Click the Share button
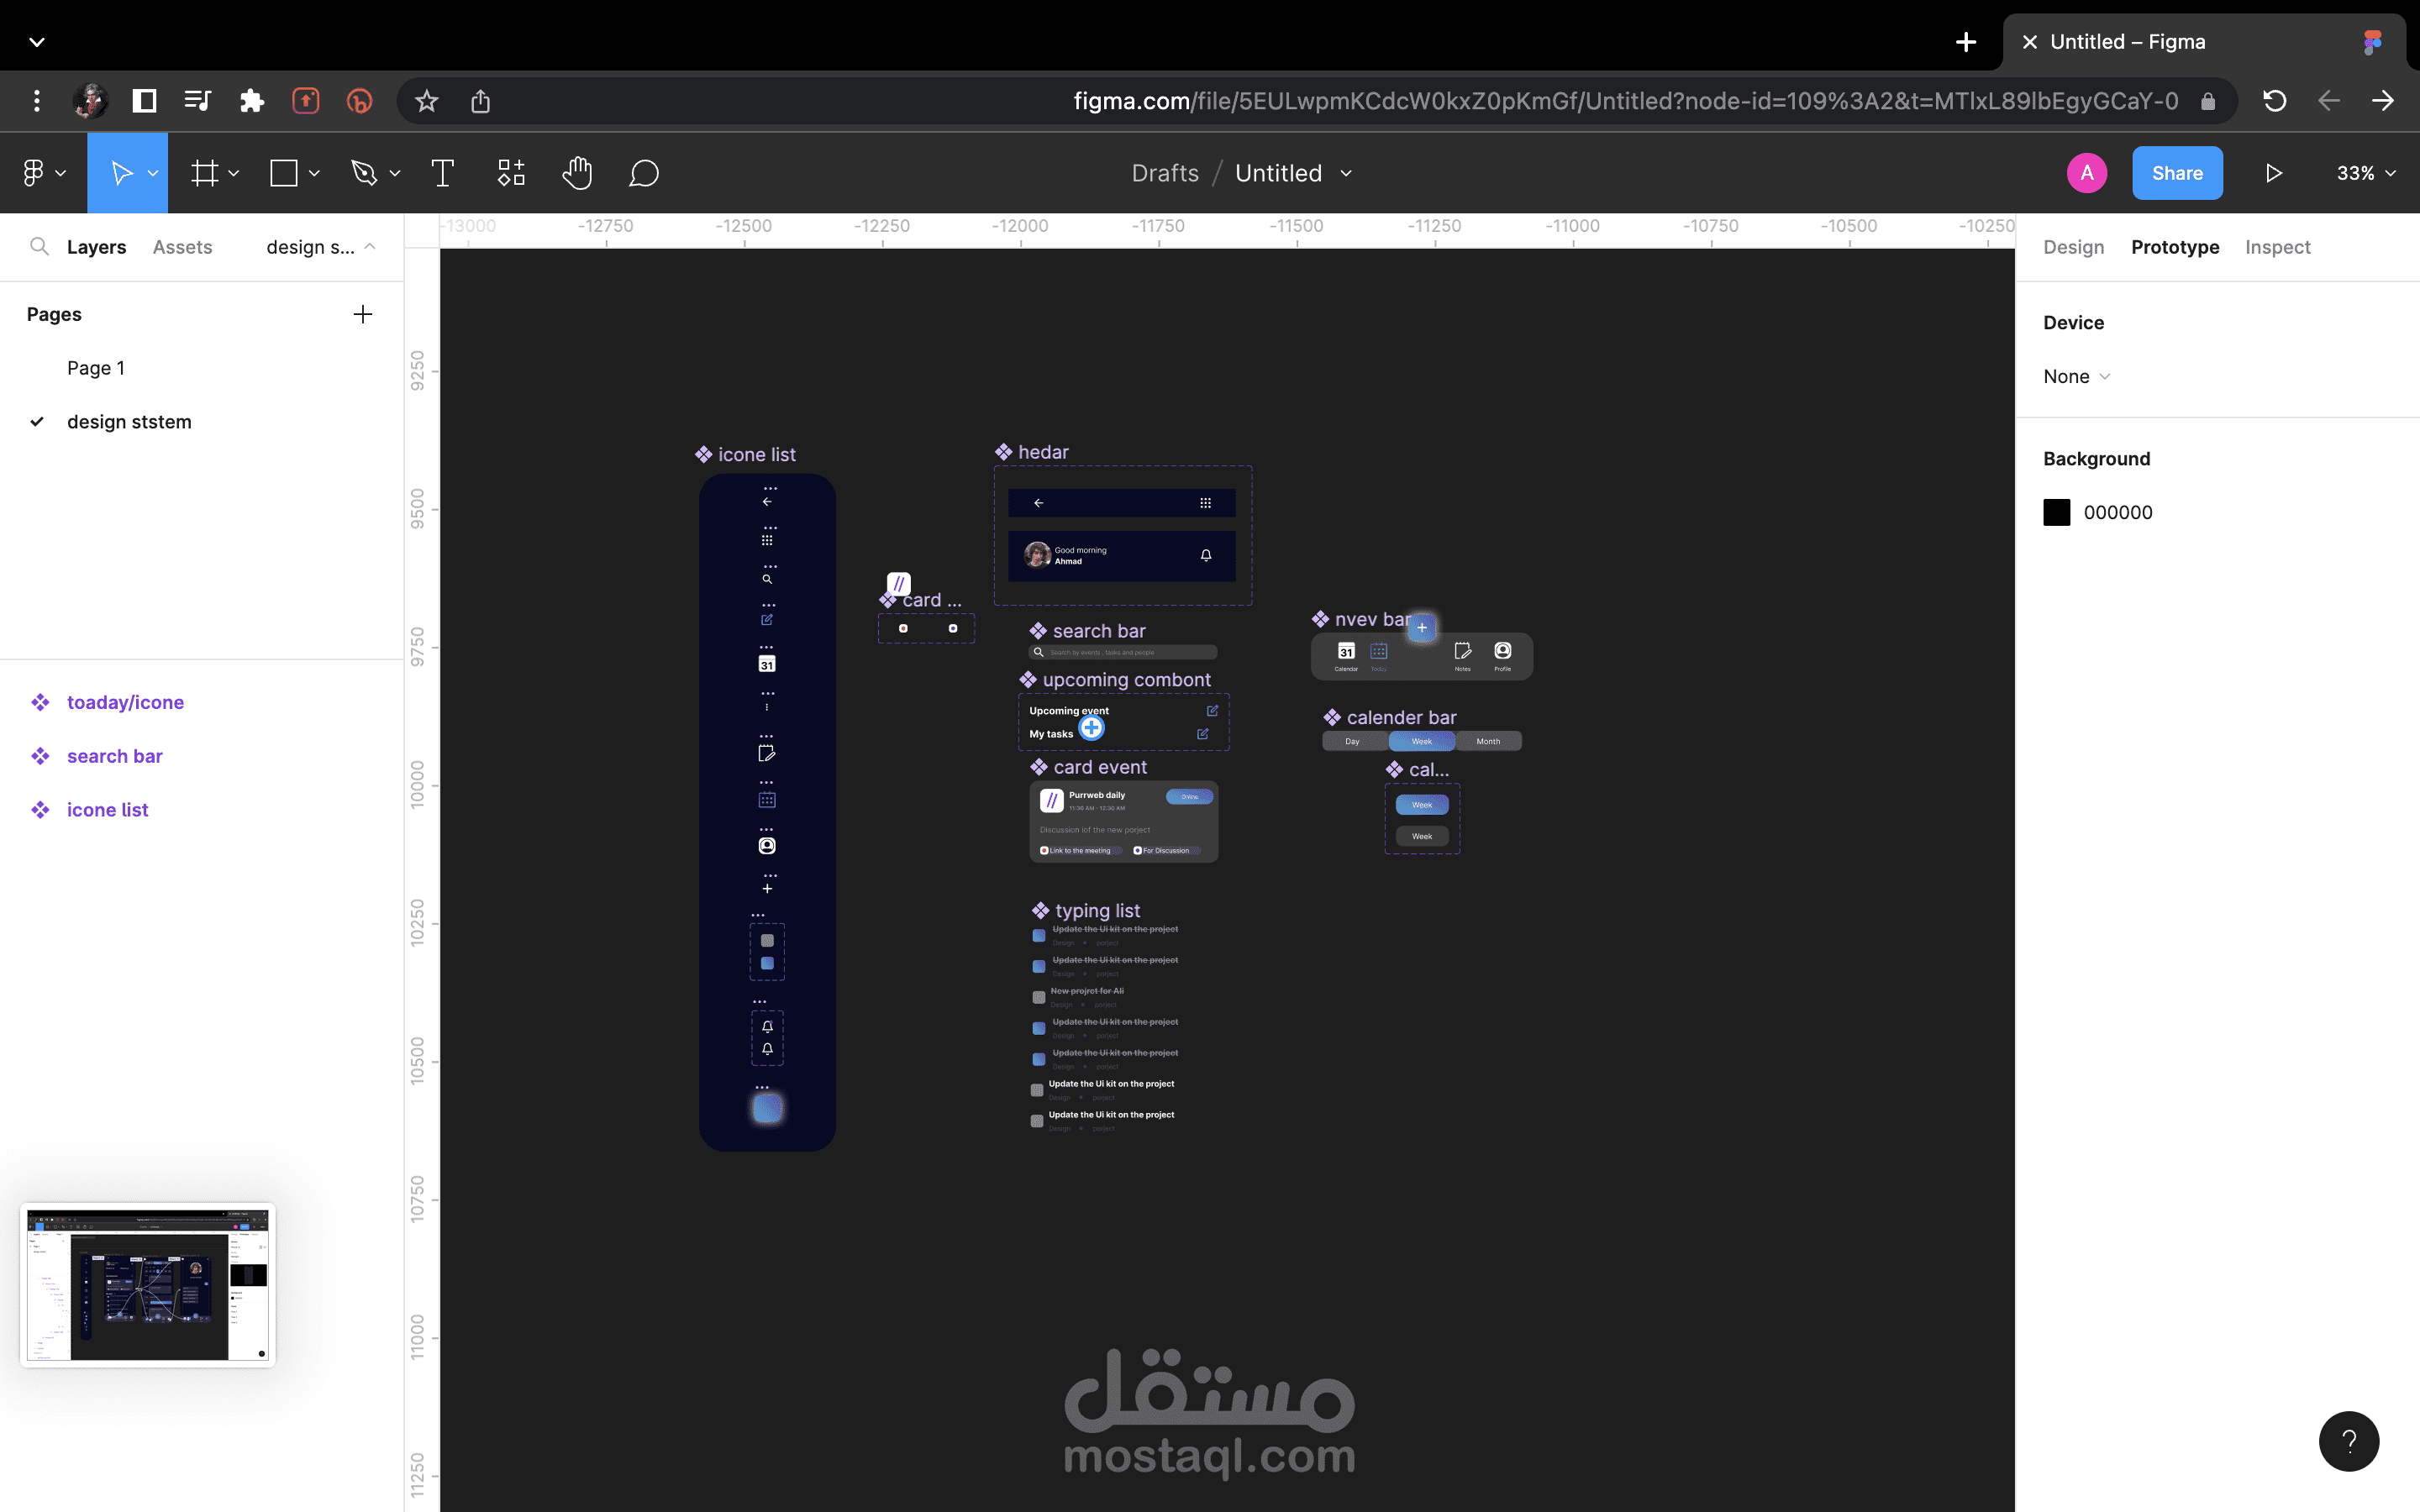 2176,173
